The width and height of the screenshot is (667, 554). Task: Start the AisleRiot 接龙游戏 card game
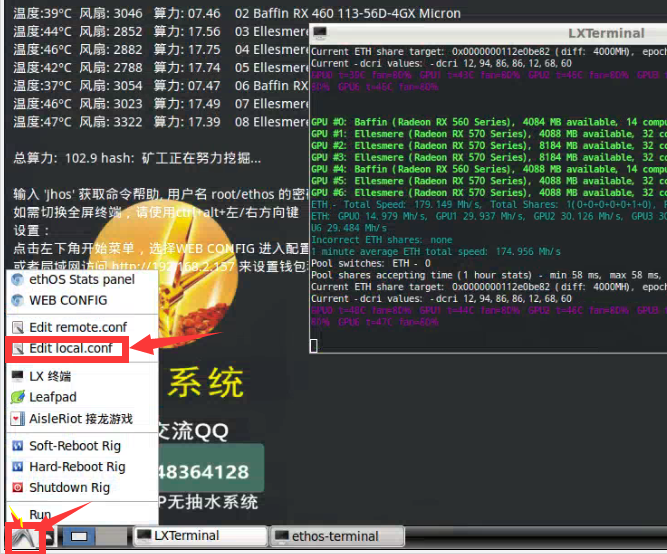pyautogui.click(x=81, y=419)
